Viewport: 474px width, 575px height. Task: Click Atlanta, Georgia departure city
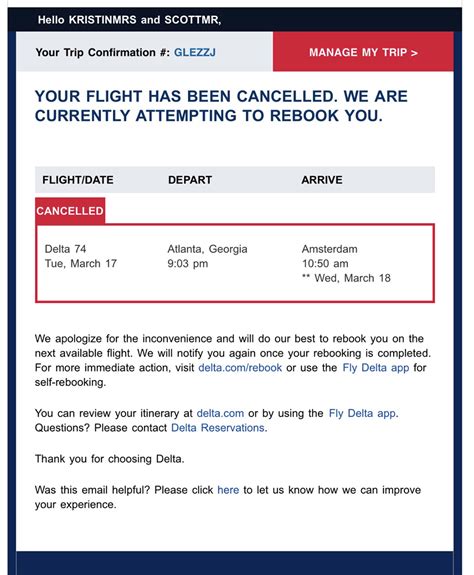pyautogui.click(x=207, y=249)
